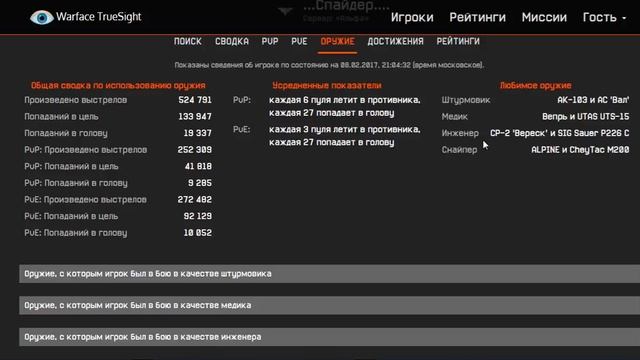Click the PvP: Произведено выстрелов label
This screenshot has width=640, height=360.
(85, 150)
